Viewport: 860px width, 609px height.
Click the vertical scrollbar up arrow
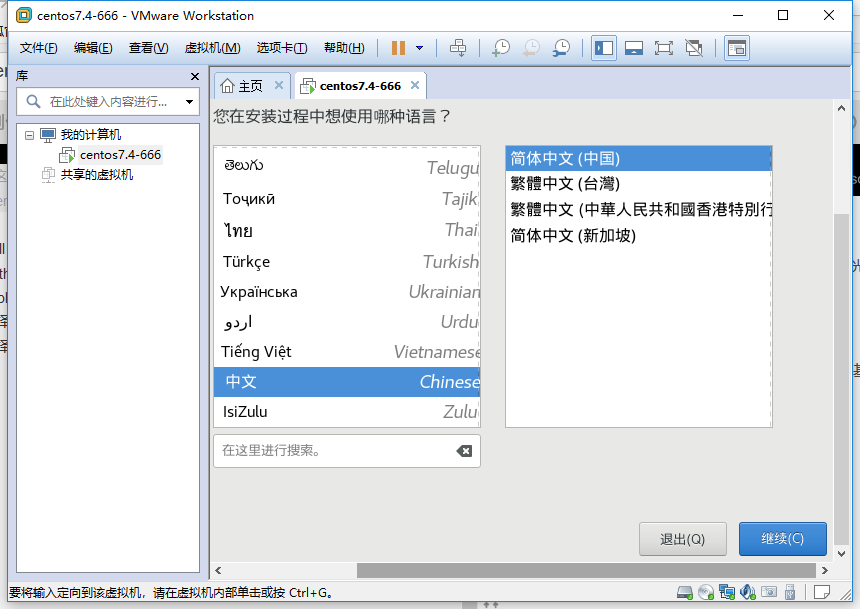[841, 109]
